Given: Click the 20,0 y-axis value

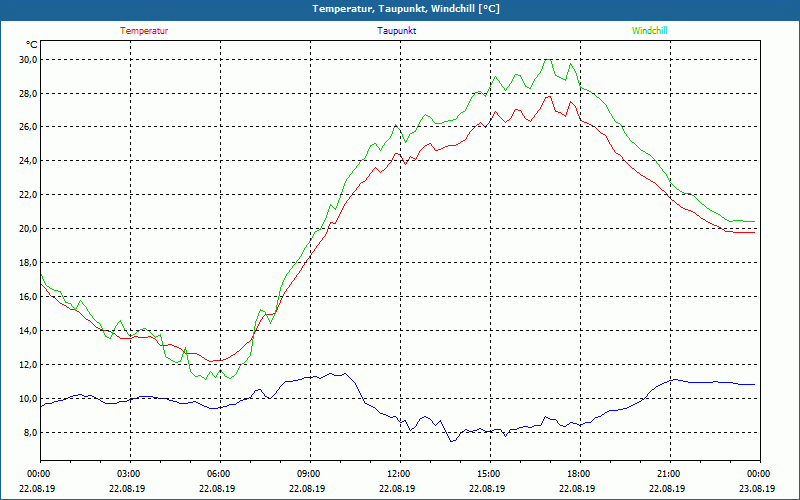Looking at the screenshot, I should click(x=29, y=229).
